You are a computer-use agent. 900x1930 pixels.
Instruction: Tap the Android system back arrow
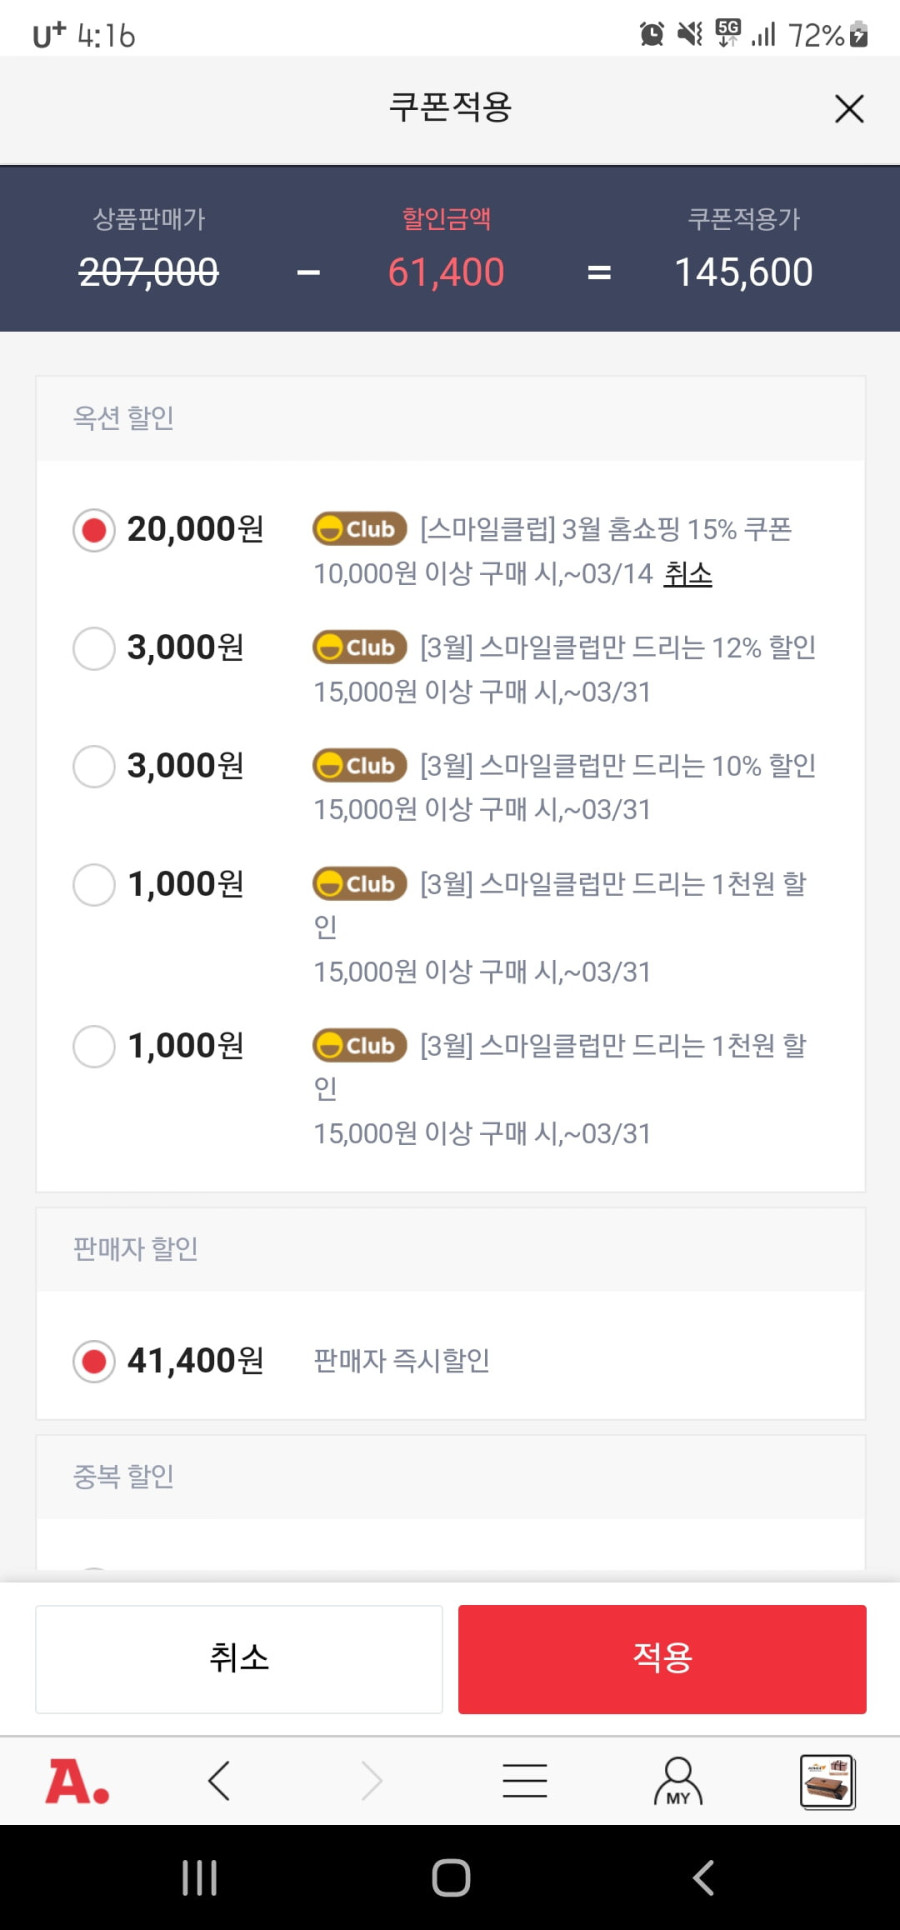click(703, 1878)
